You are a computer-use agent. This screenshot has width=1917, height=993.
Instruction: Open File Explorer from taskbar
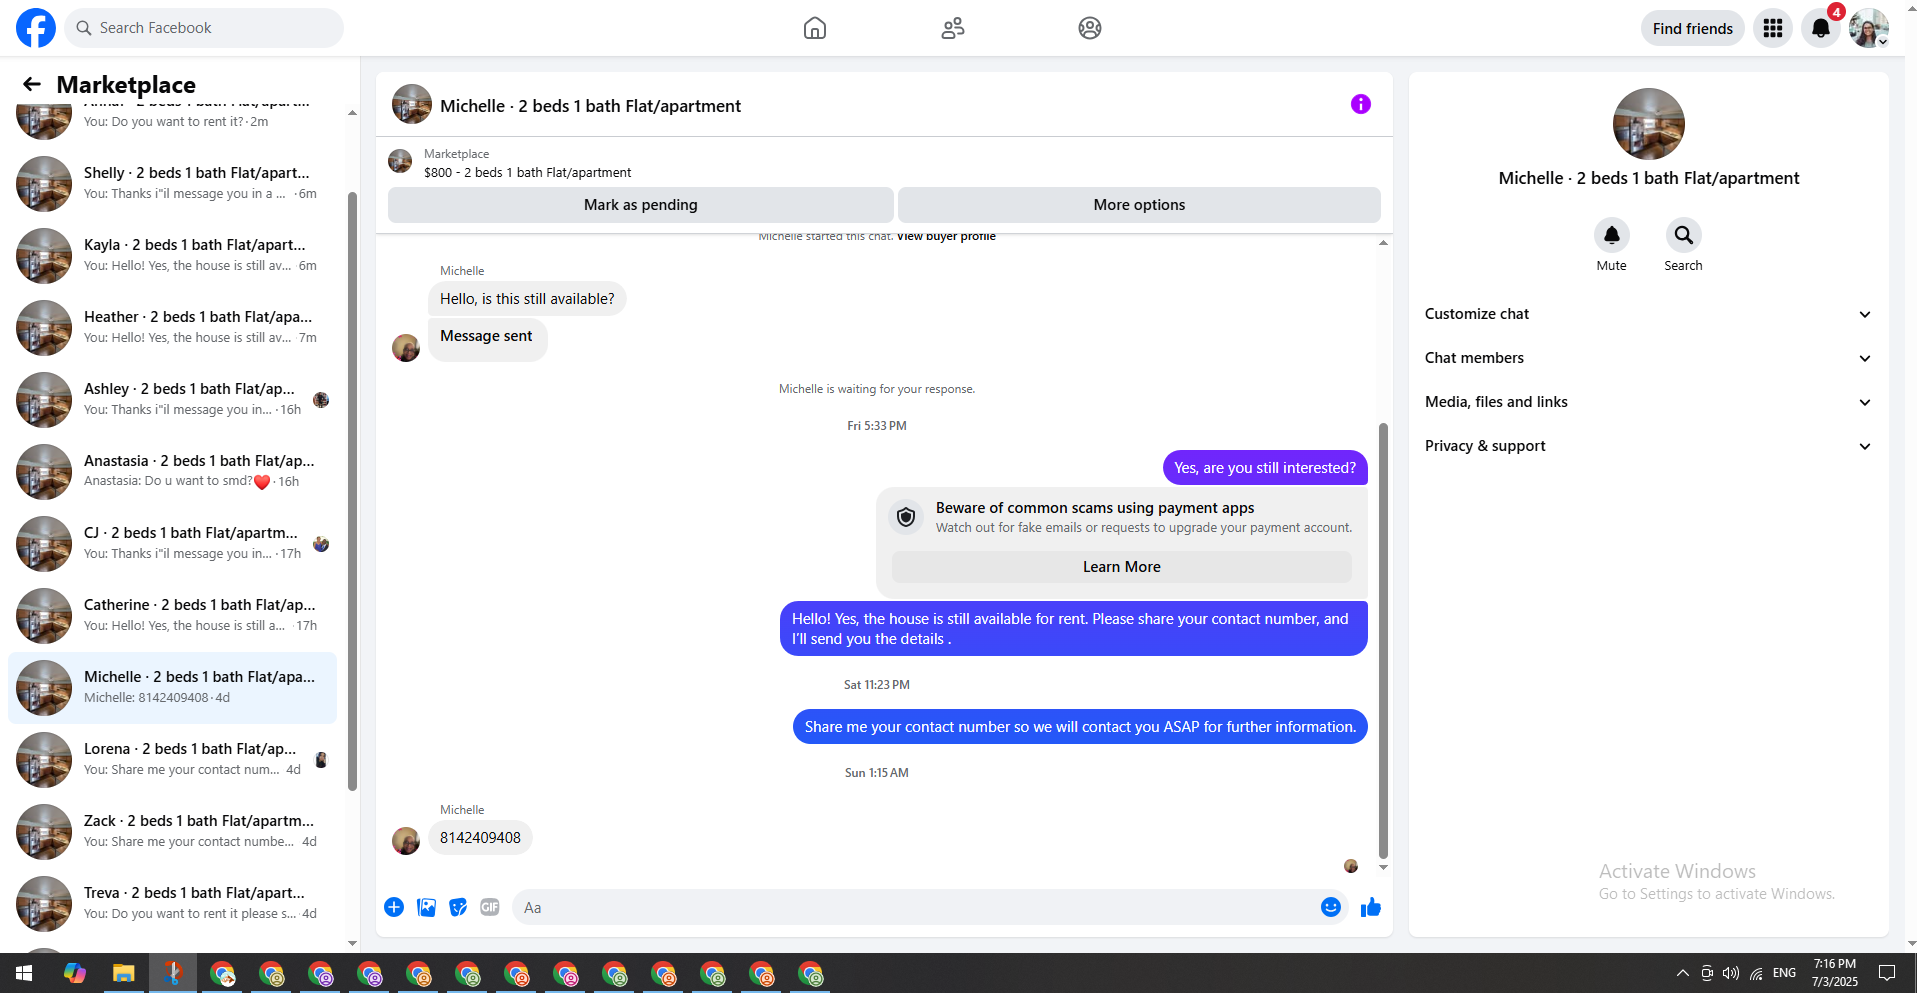[x=124, y=973]
